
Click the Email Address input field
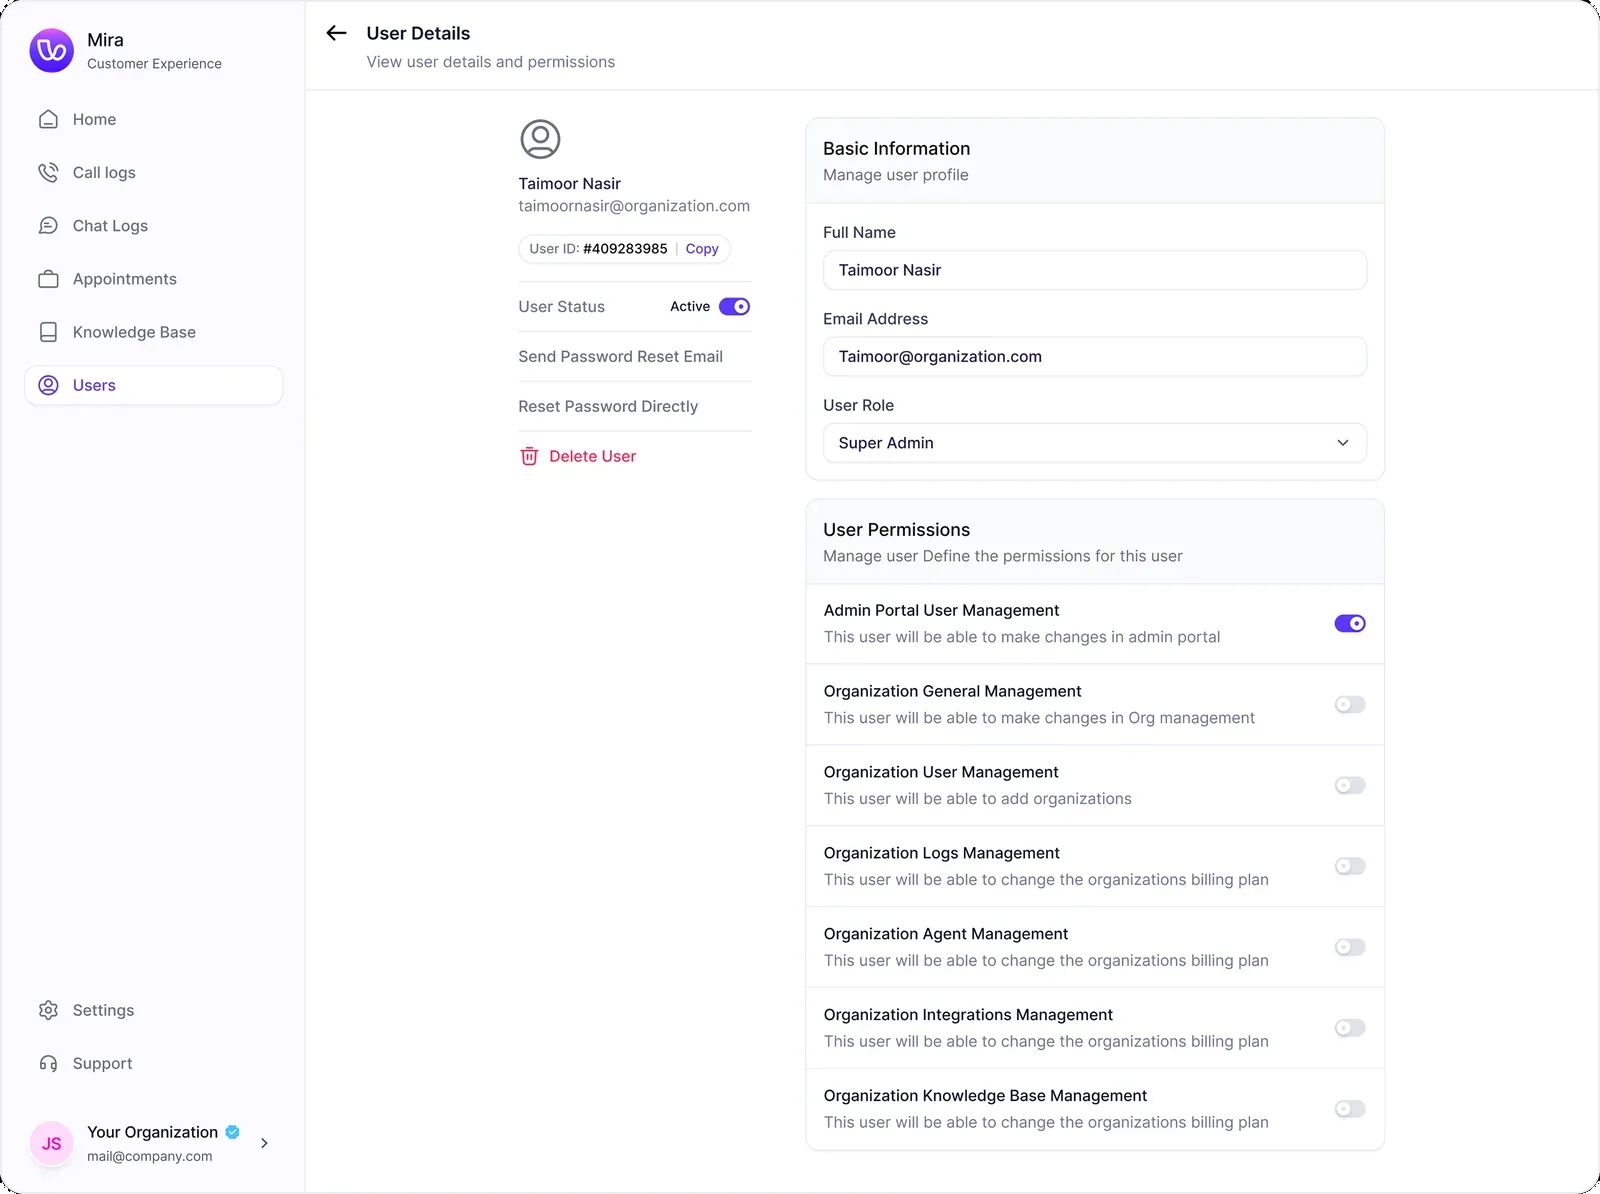(x=1095, y=357)
